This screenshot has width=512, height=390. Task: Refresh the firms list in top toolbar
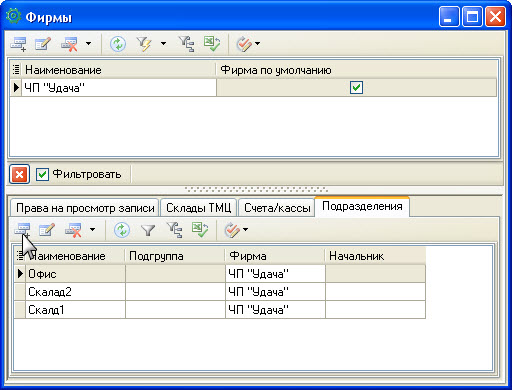click(x=118, y=44)
